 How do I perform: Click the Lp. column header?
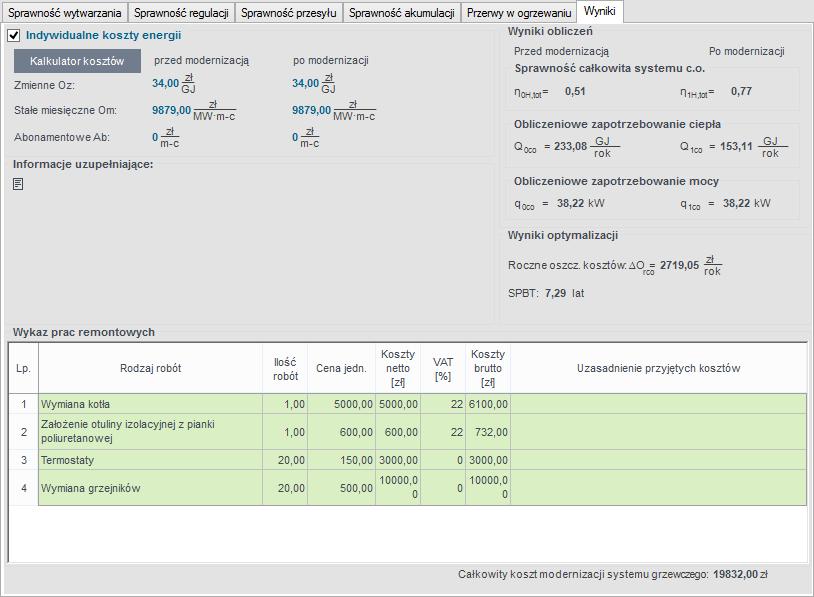pyautogui.click(x=23, y=368)
